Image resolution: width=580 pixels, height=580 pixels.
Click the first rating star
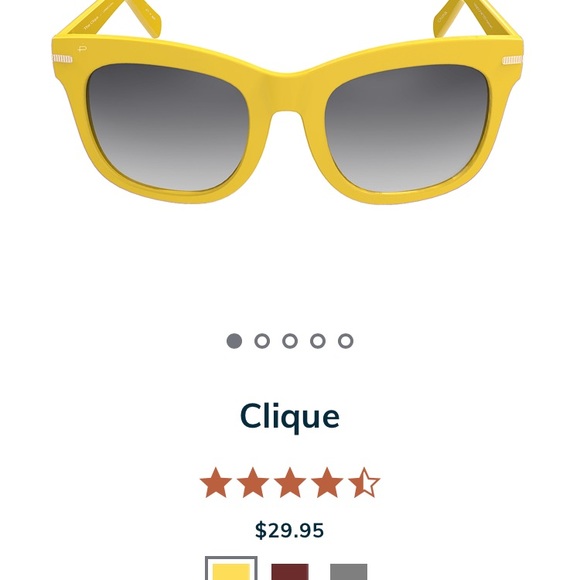(216, 483)
